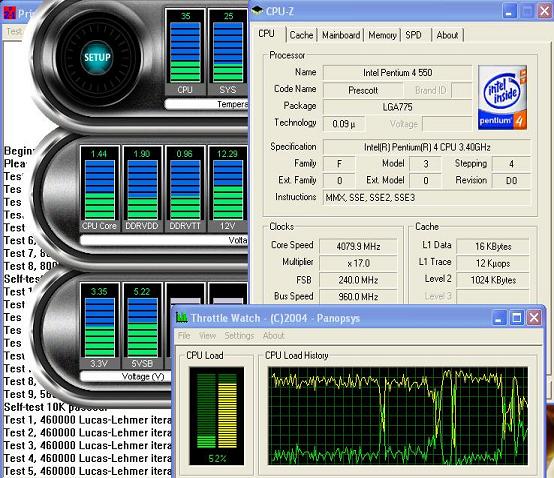Click the Model value '3'
Image resolution: width=554 pixels, height=478 pixels.
(x=425, y=164)
